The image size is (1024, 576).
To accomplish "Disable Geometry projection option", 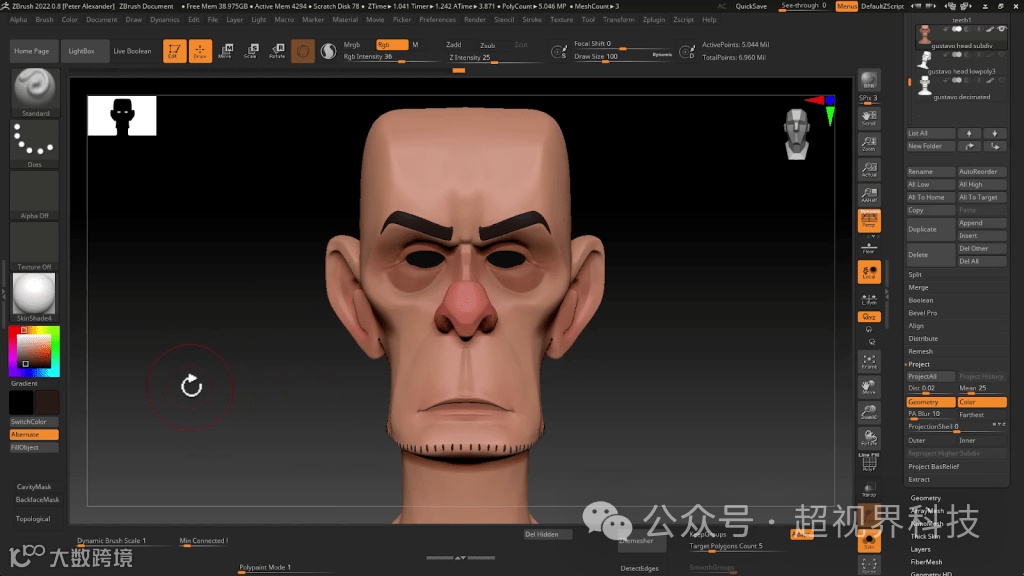I will 931,402.
